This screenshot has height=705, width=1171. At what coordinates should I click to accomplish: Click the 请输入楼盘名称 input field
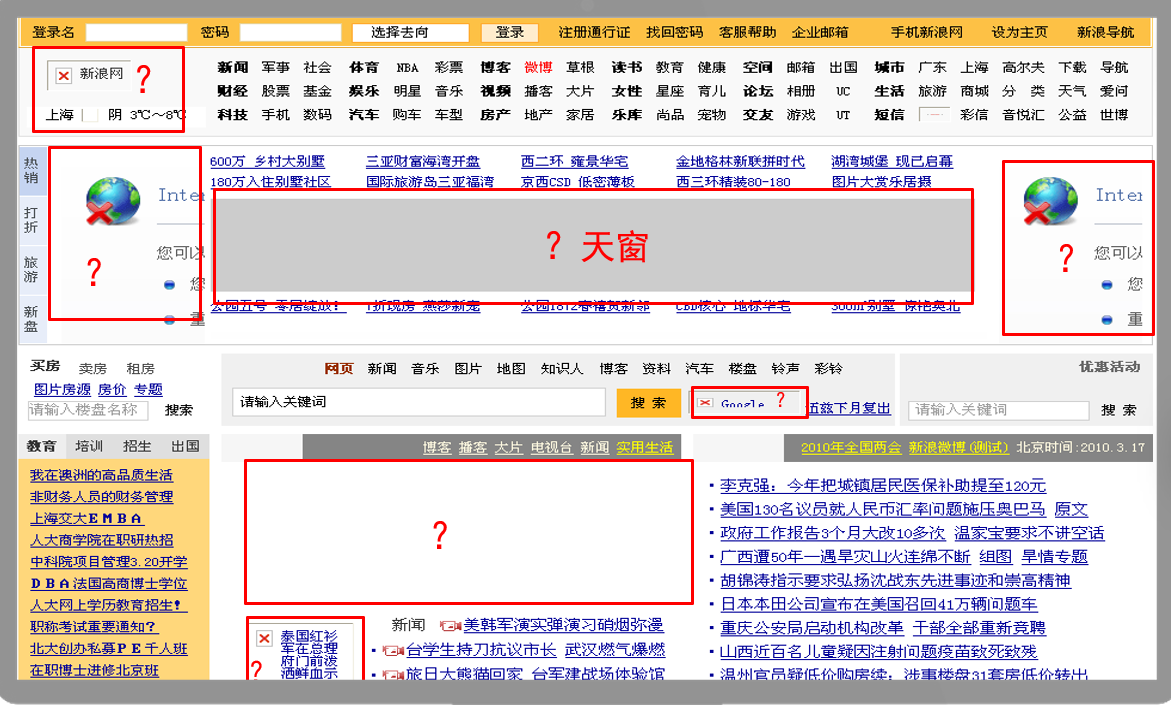tap(88, 410)
